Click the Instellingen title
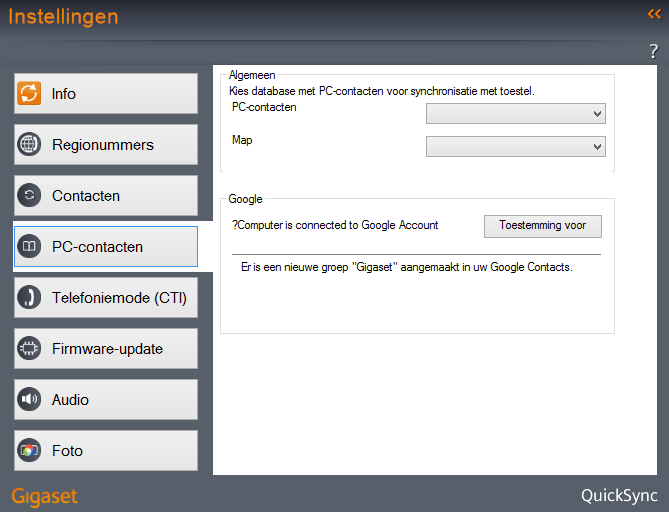Viewport: 669px width, 512px height. point(63,17)
